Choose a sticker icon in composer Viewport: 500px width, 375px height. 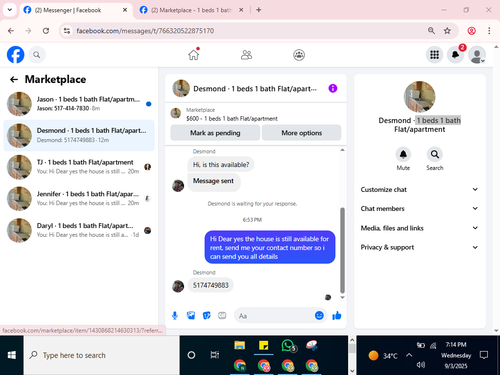click(x=207, y=315)
